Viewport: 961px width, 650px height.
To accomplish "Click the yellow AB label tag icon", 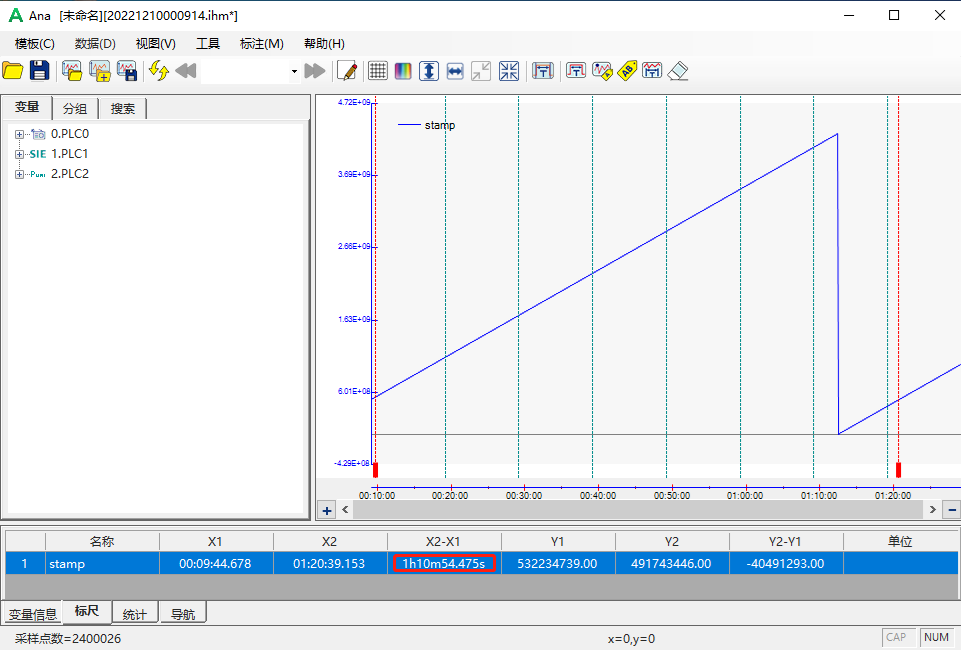I will (x=628, y=71).
